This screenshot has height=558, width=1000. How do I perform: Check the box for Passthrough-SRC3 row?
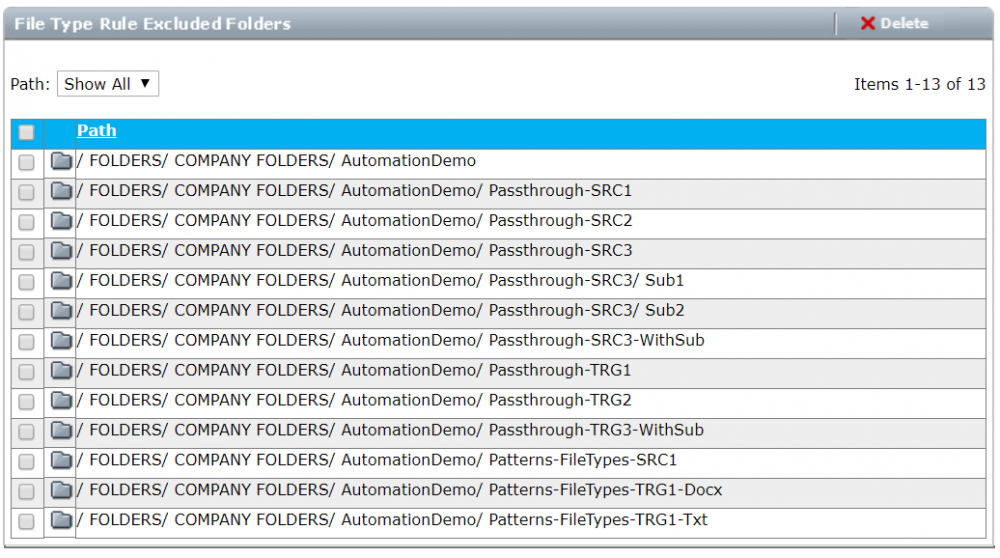tap(26, 252)
